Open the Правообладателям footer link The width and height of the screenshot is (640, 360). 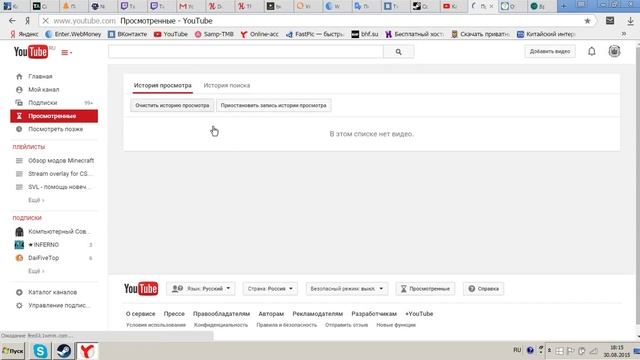[x=221, y=314]
